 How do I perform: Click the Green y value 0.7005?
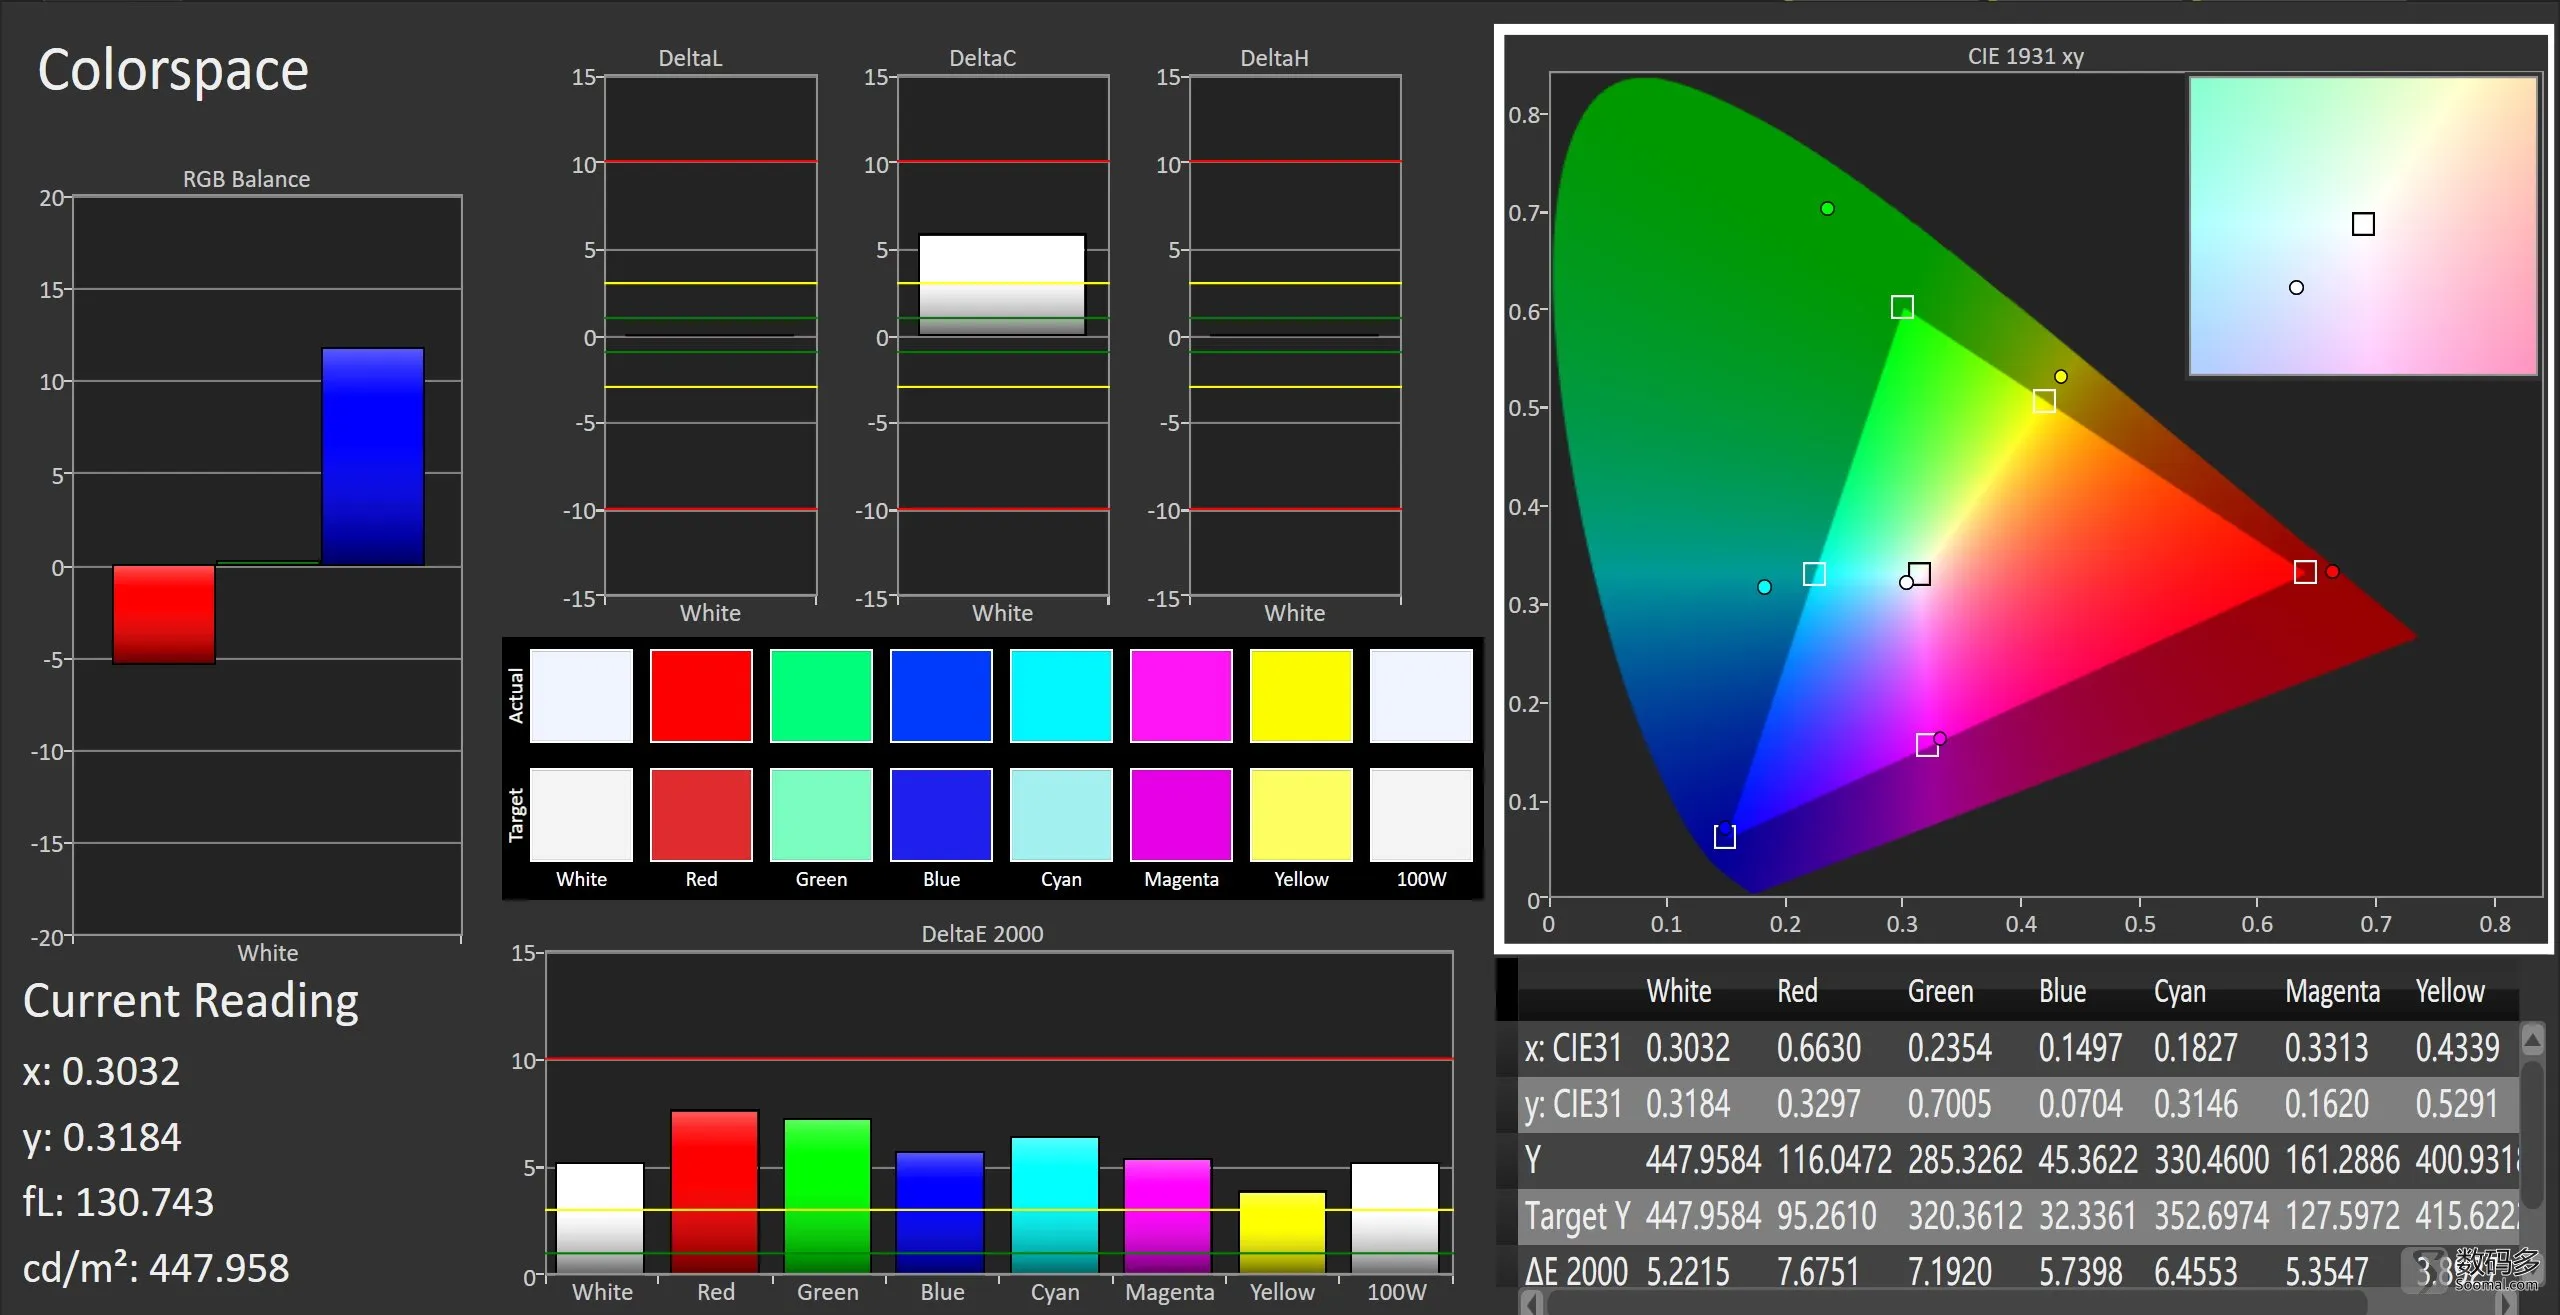coord(1950,1104)
